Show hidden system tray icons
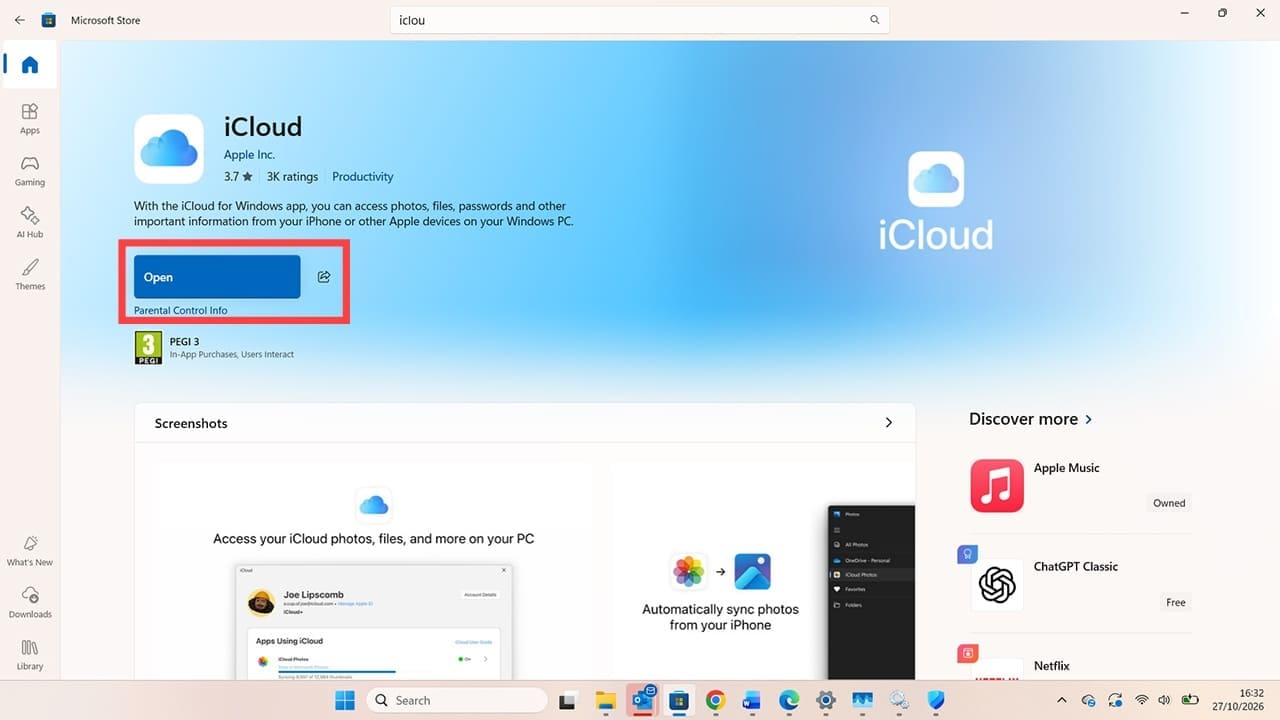 (x=1061, y=700)
